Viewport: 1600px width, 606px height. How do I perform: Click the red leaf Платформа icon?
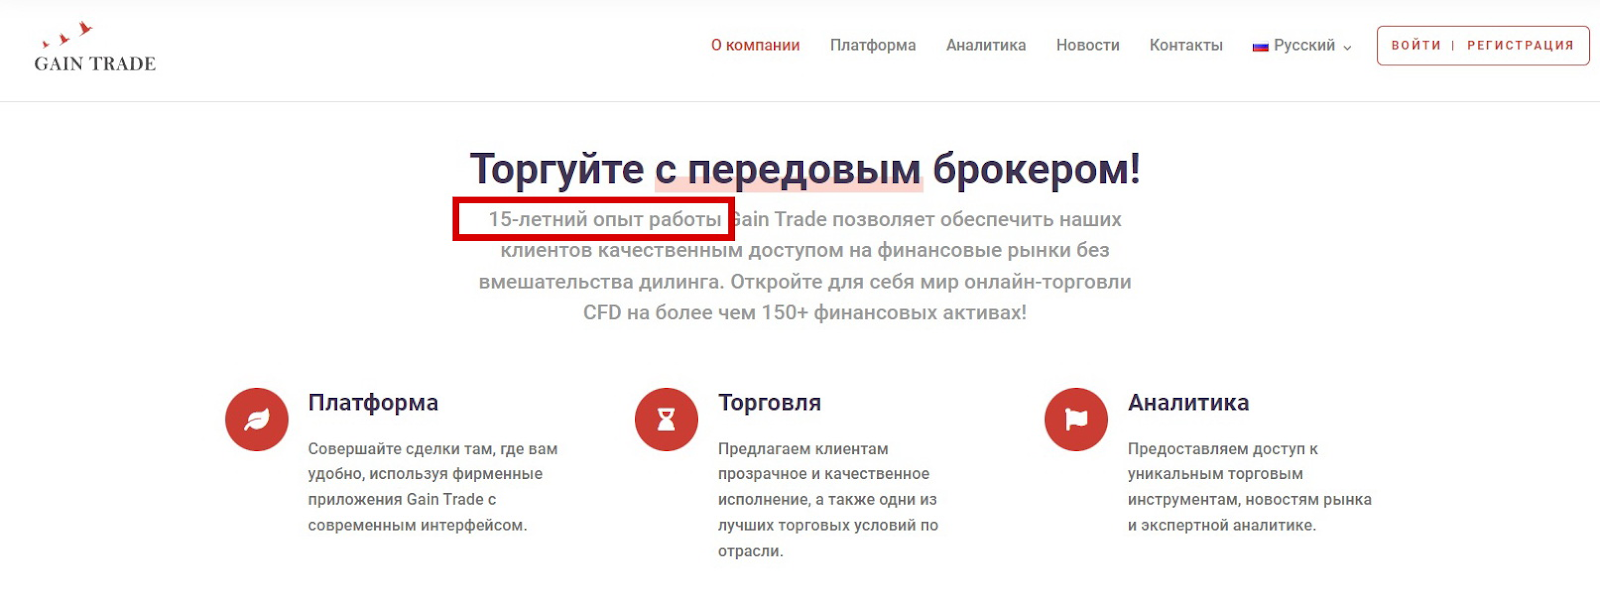tap(257, 419)
